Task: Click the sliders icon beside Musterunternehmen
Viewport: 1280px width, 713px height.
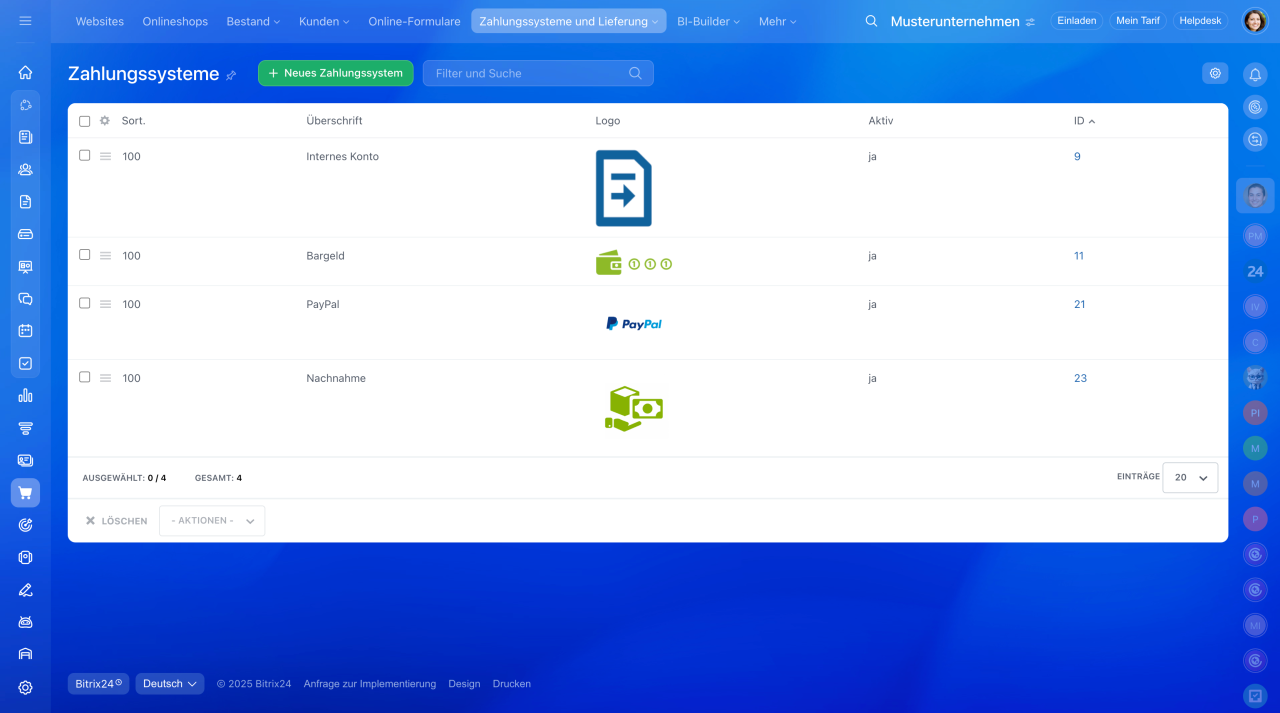Action: point(1030,22)
